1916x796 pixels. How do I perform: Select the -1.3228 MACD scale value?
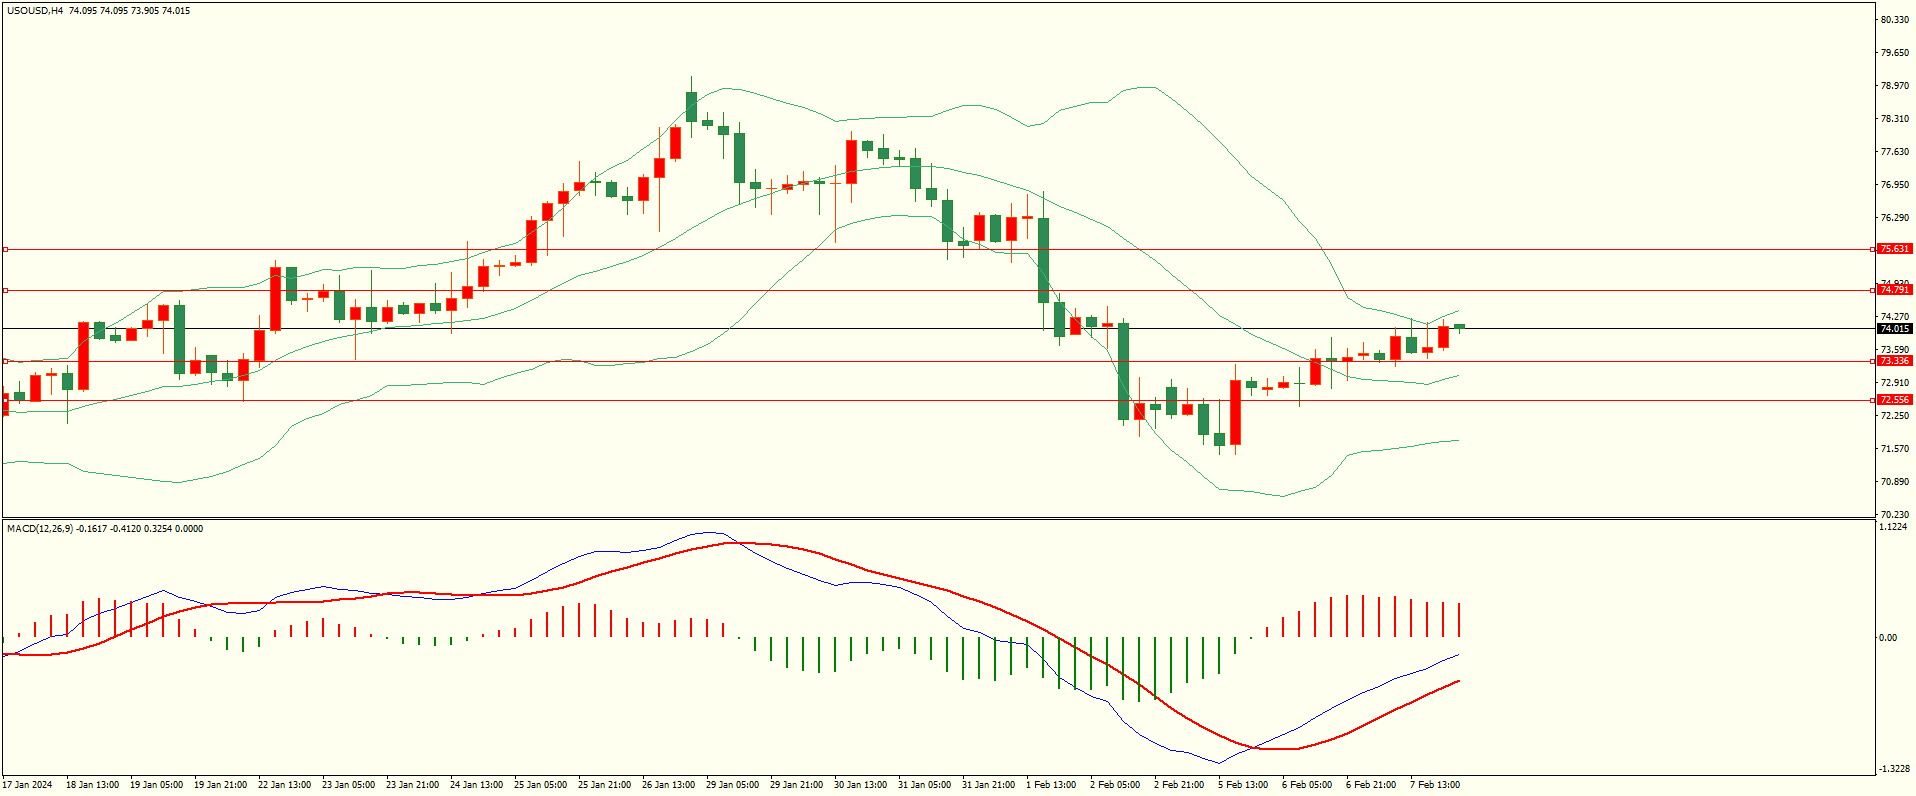[1893, 769]
